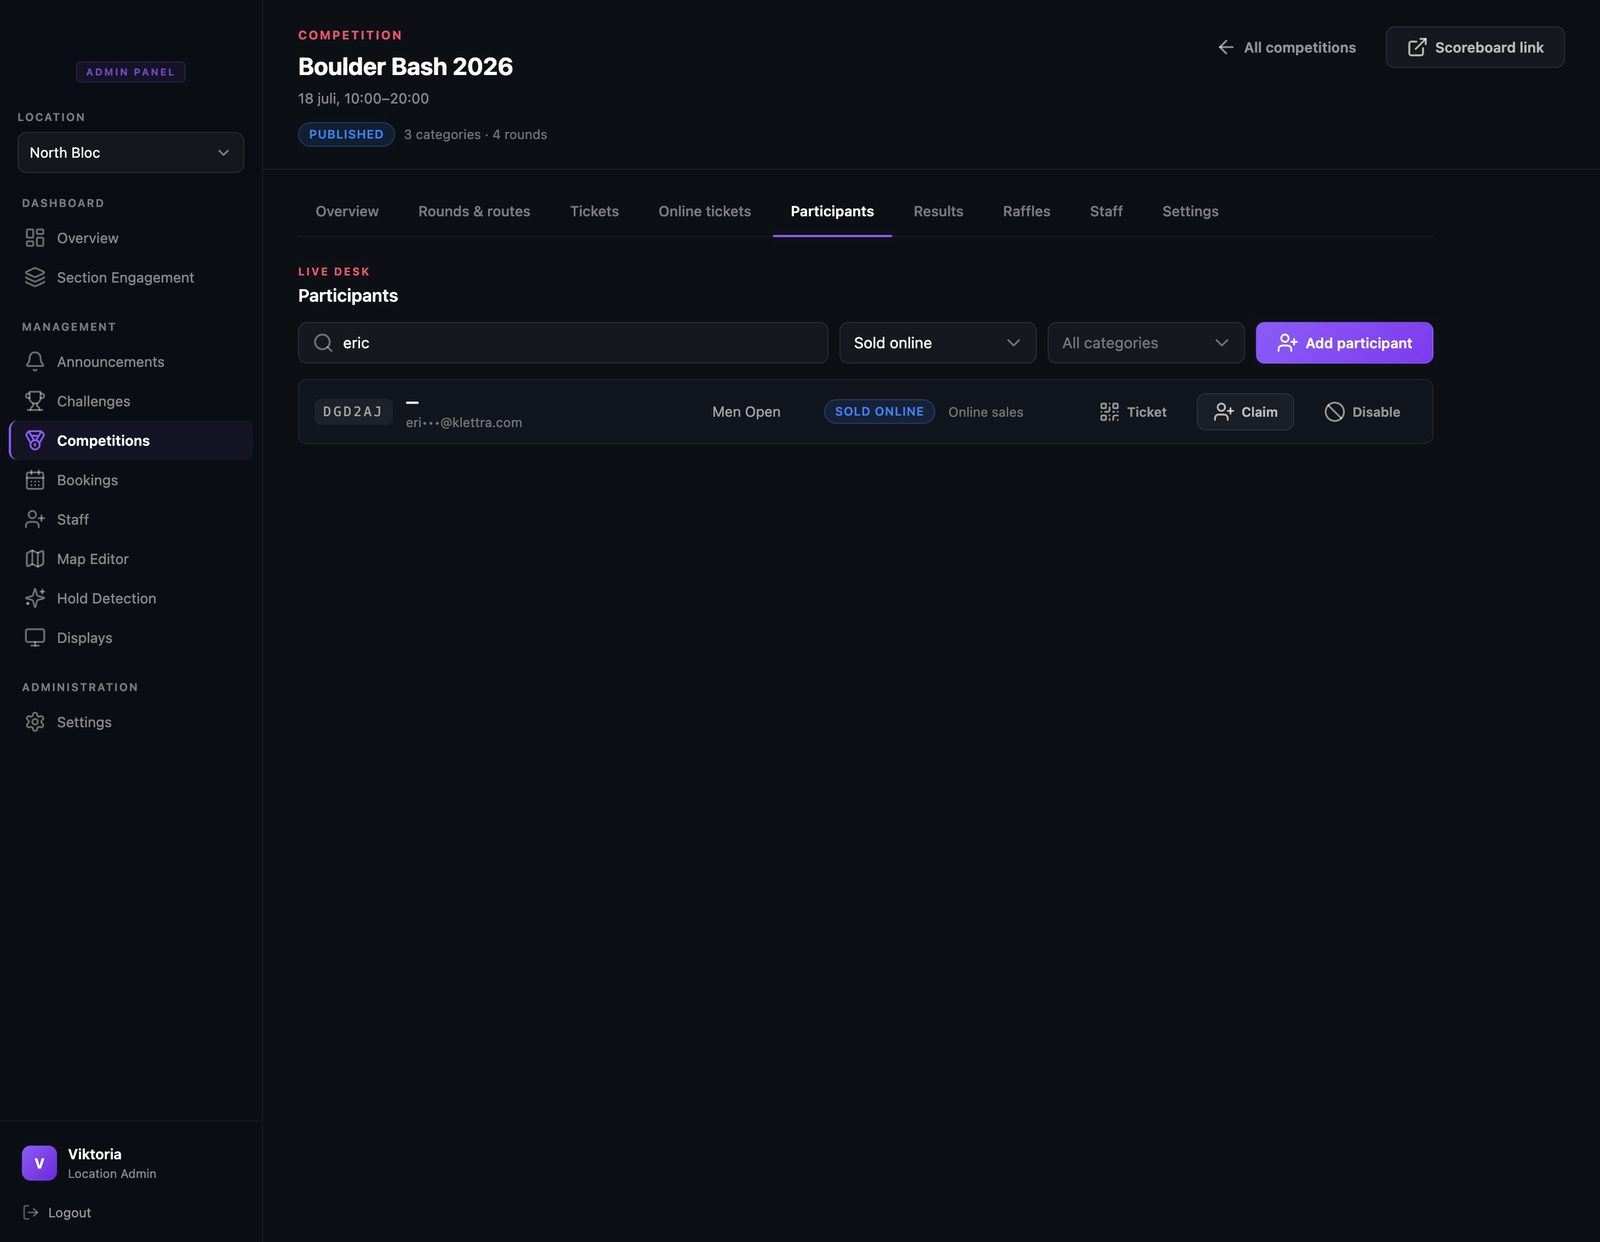
Task: Click the Logout link
Action: pyautogui.click(x=57, y=1212)
